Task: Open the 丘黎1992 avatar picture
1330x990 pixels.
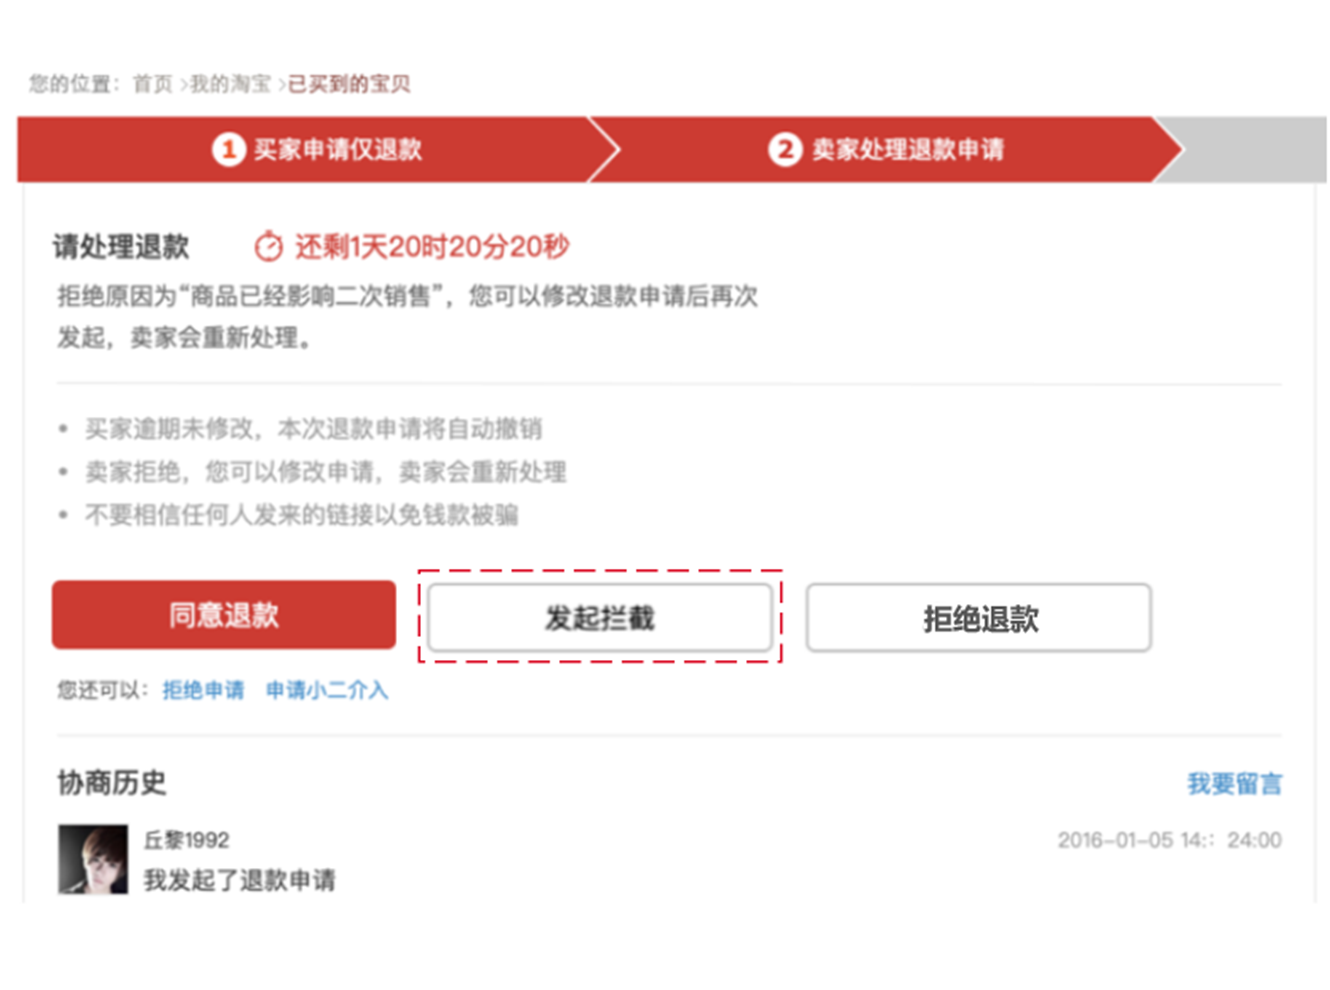Action: [x=93, y=859]
